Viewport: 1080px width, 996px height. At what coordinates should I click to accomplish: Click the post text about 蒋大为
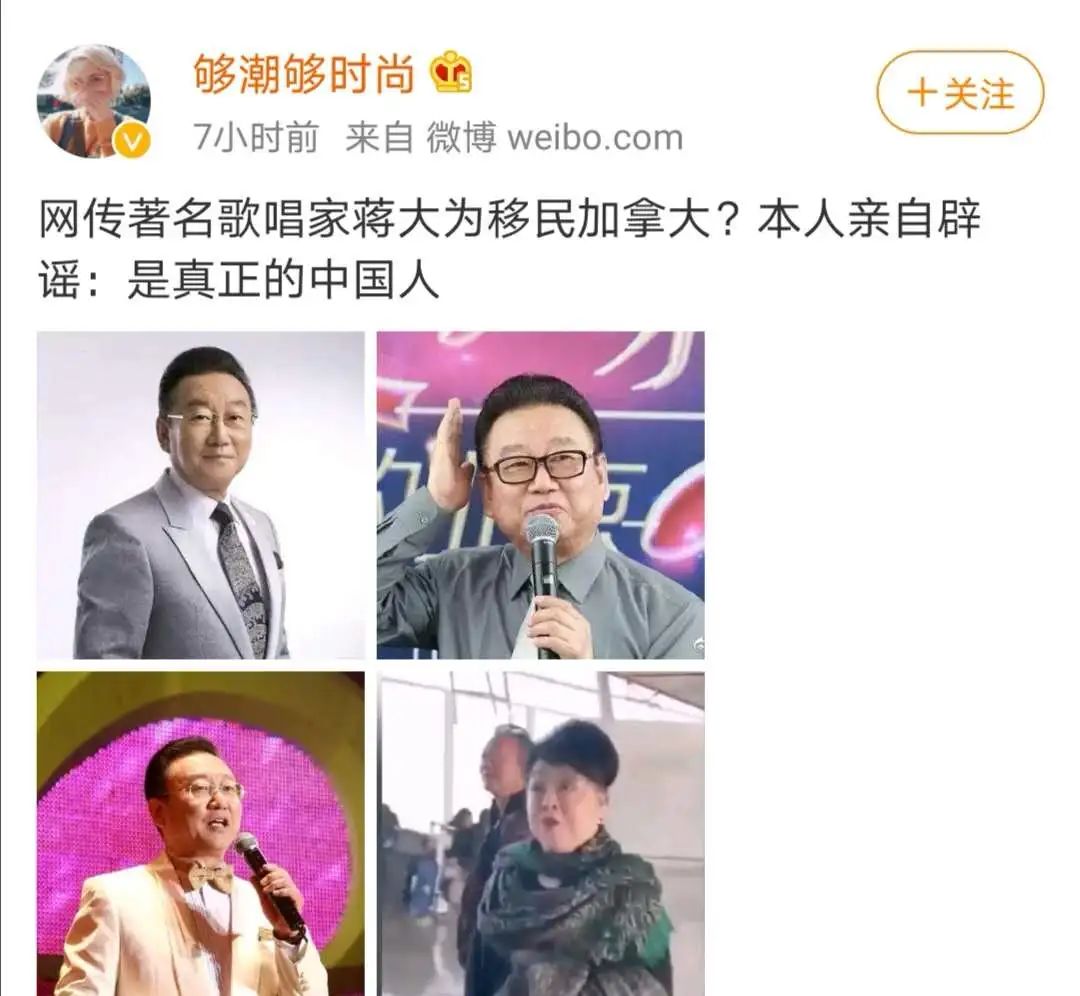[x=510, y=251]
